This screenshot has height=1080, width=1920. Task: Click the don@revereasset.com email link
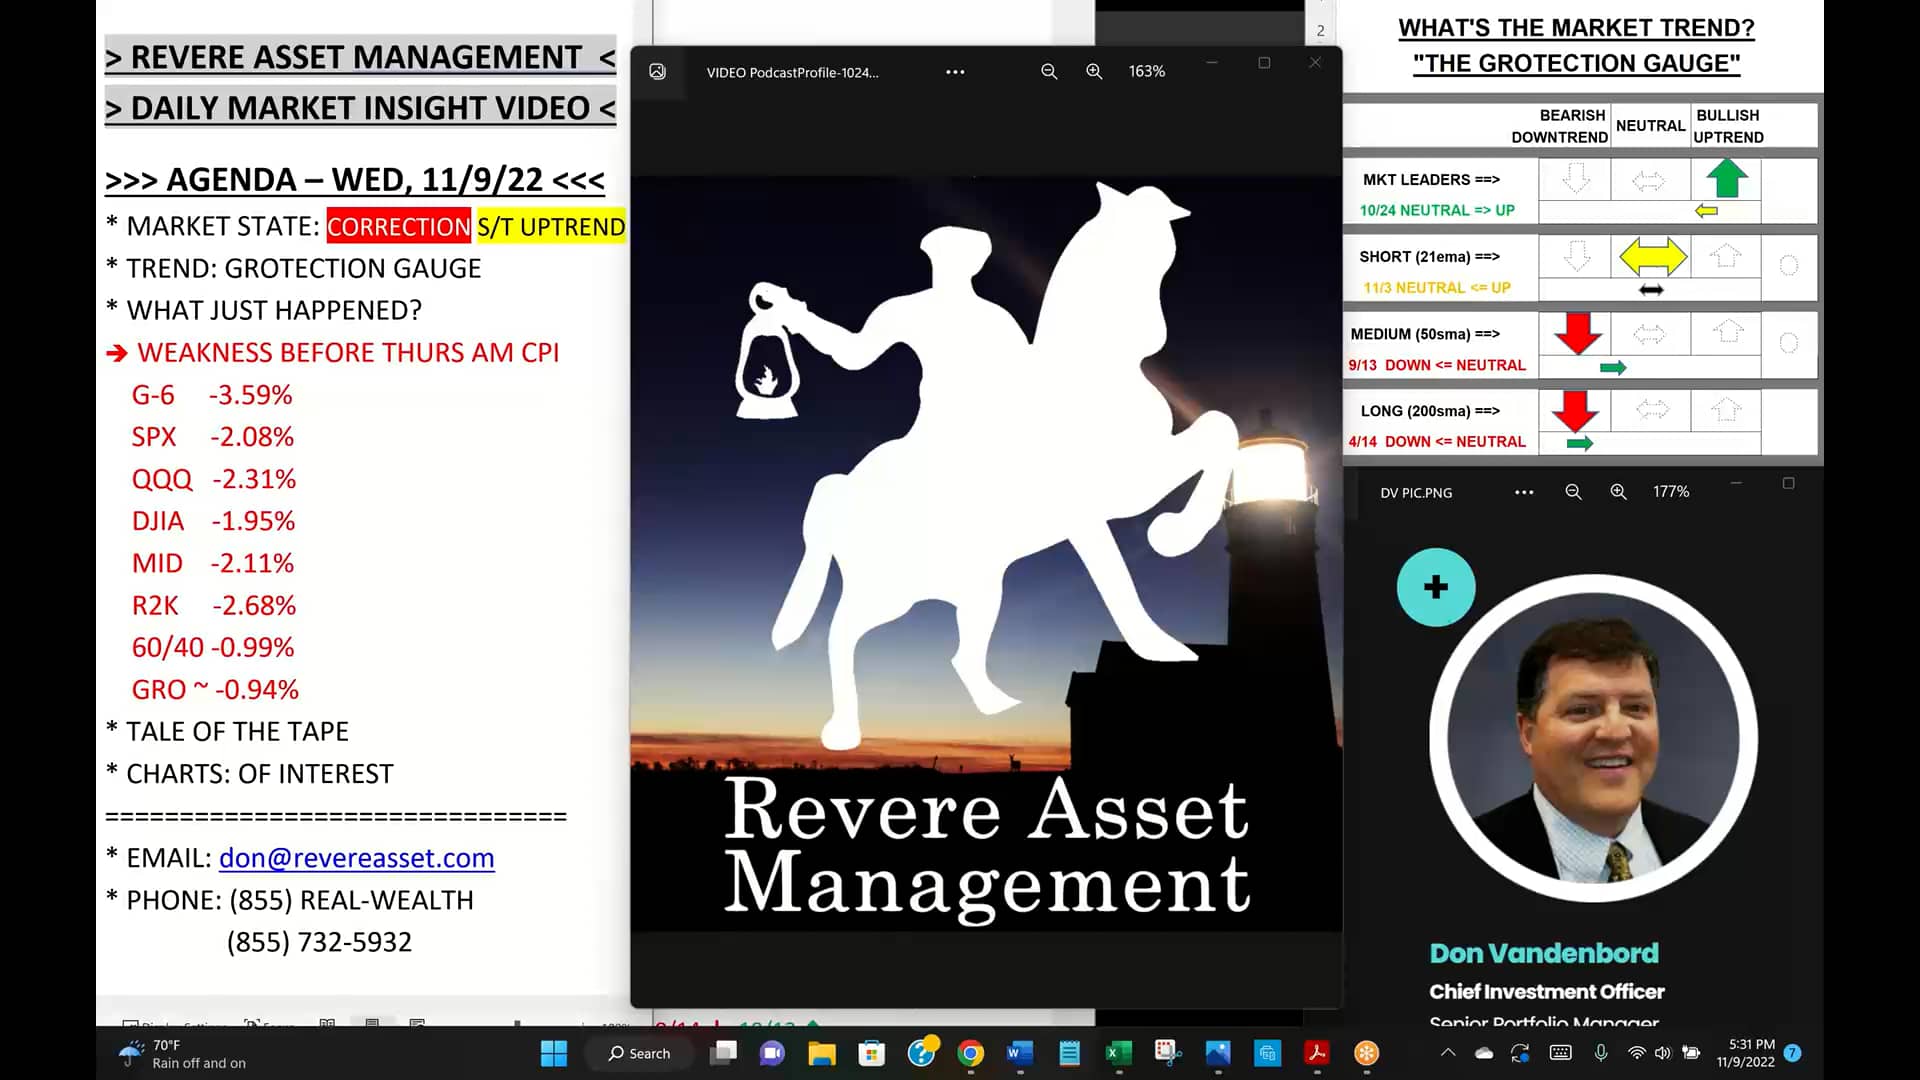coord(356,858)
